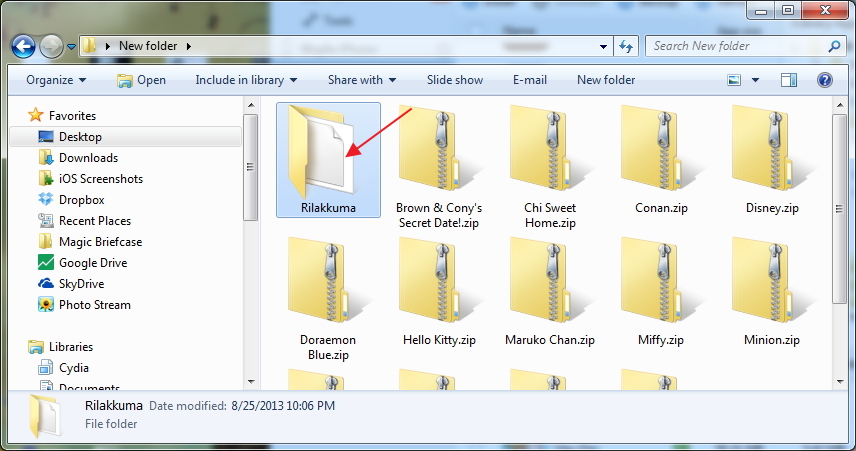This screenshot has height=451, width=856.
Task: Click E-mail in the toolbar
Action: tap(530, 80)
